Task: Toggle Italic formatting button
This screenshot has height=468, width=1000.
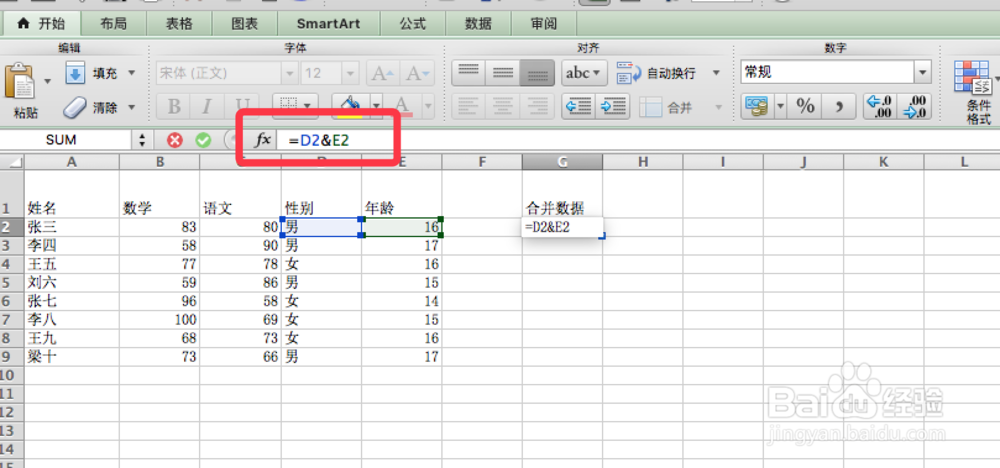Action: point(208,107)
